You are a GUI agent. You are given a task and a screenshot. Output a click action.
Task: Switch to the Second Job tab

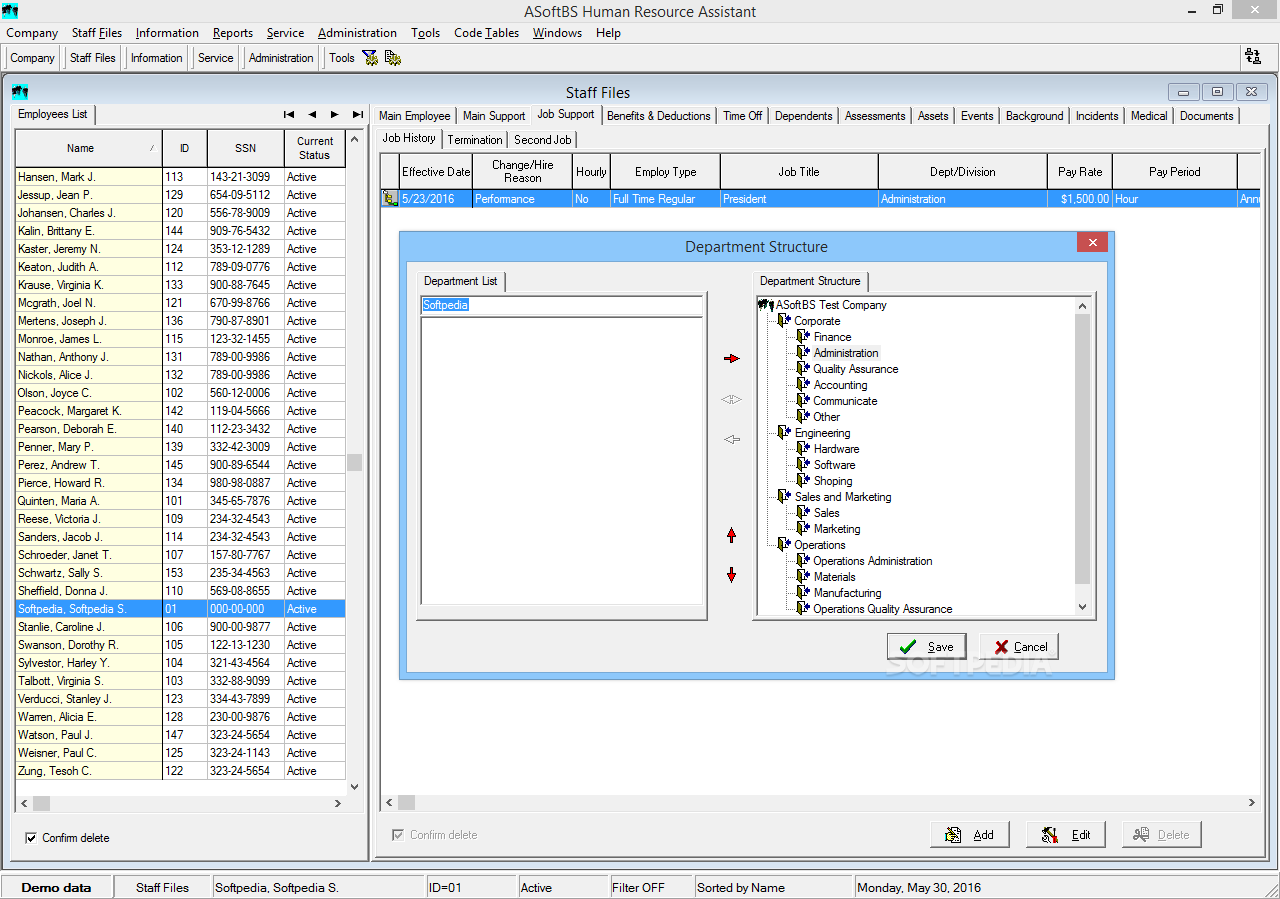pyautogui.click(x=543, y=140)
